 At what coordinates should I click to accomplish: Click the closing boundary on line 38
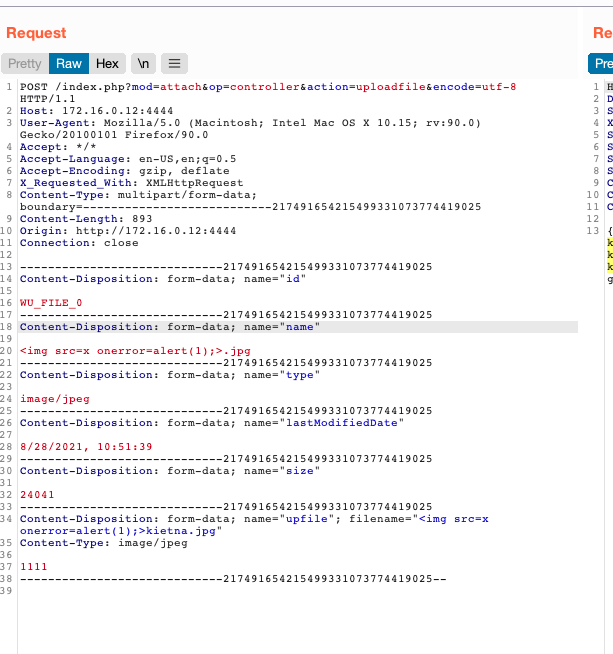click(x=233, y=579)
